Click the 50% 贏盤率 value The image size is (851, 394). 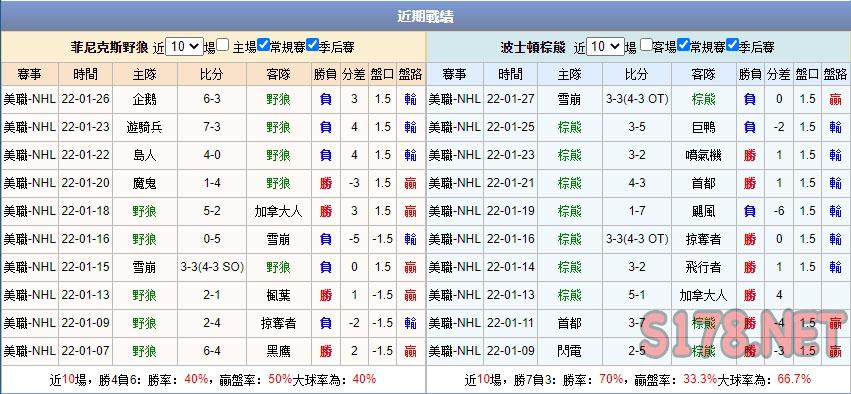click(281, 379)
